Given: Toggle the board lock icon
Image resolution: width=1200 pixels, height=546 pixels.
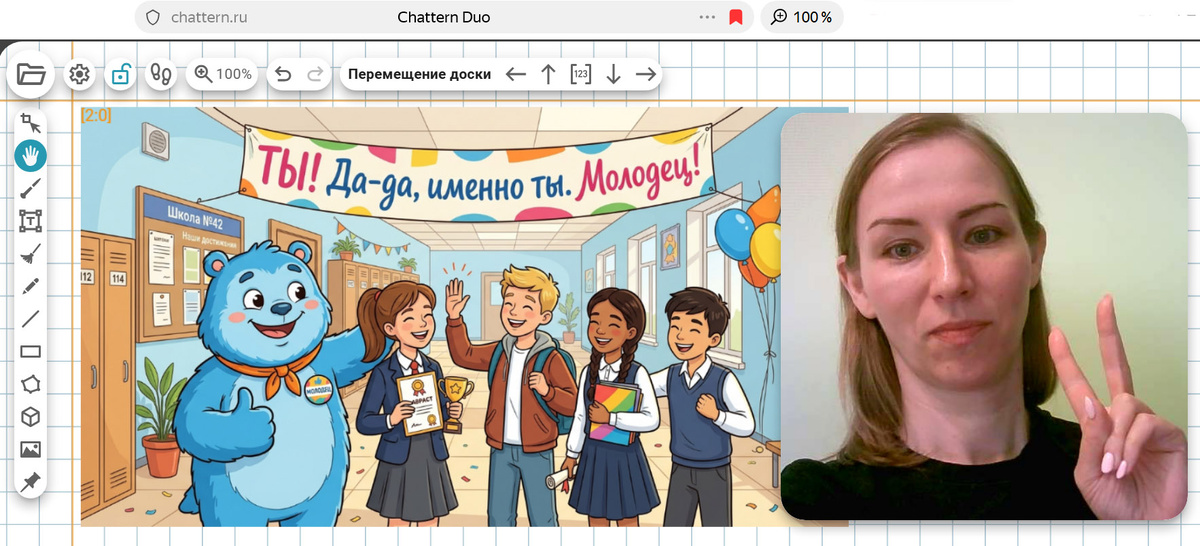Looking at the screenshot, I should [120, 74].
